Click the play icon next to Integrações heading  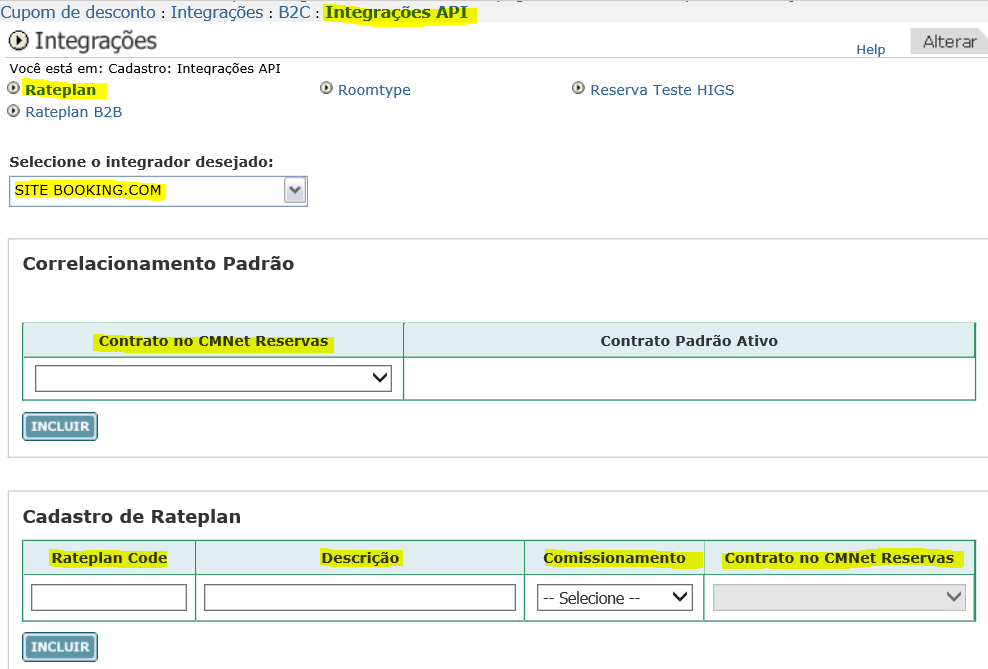point(18,41)
